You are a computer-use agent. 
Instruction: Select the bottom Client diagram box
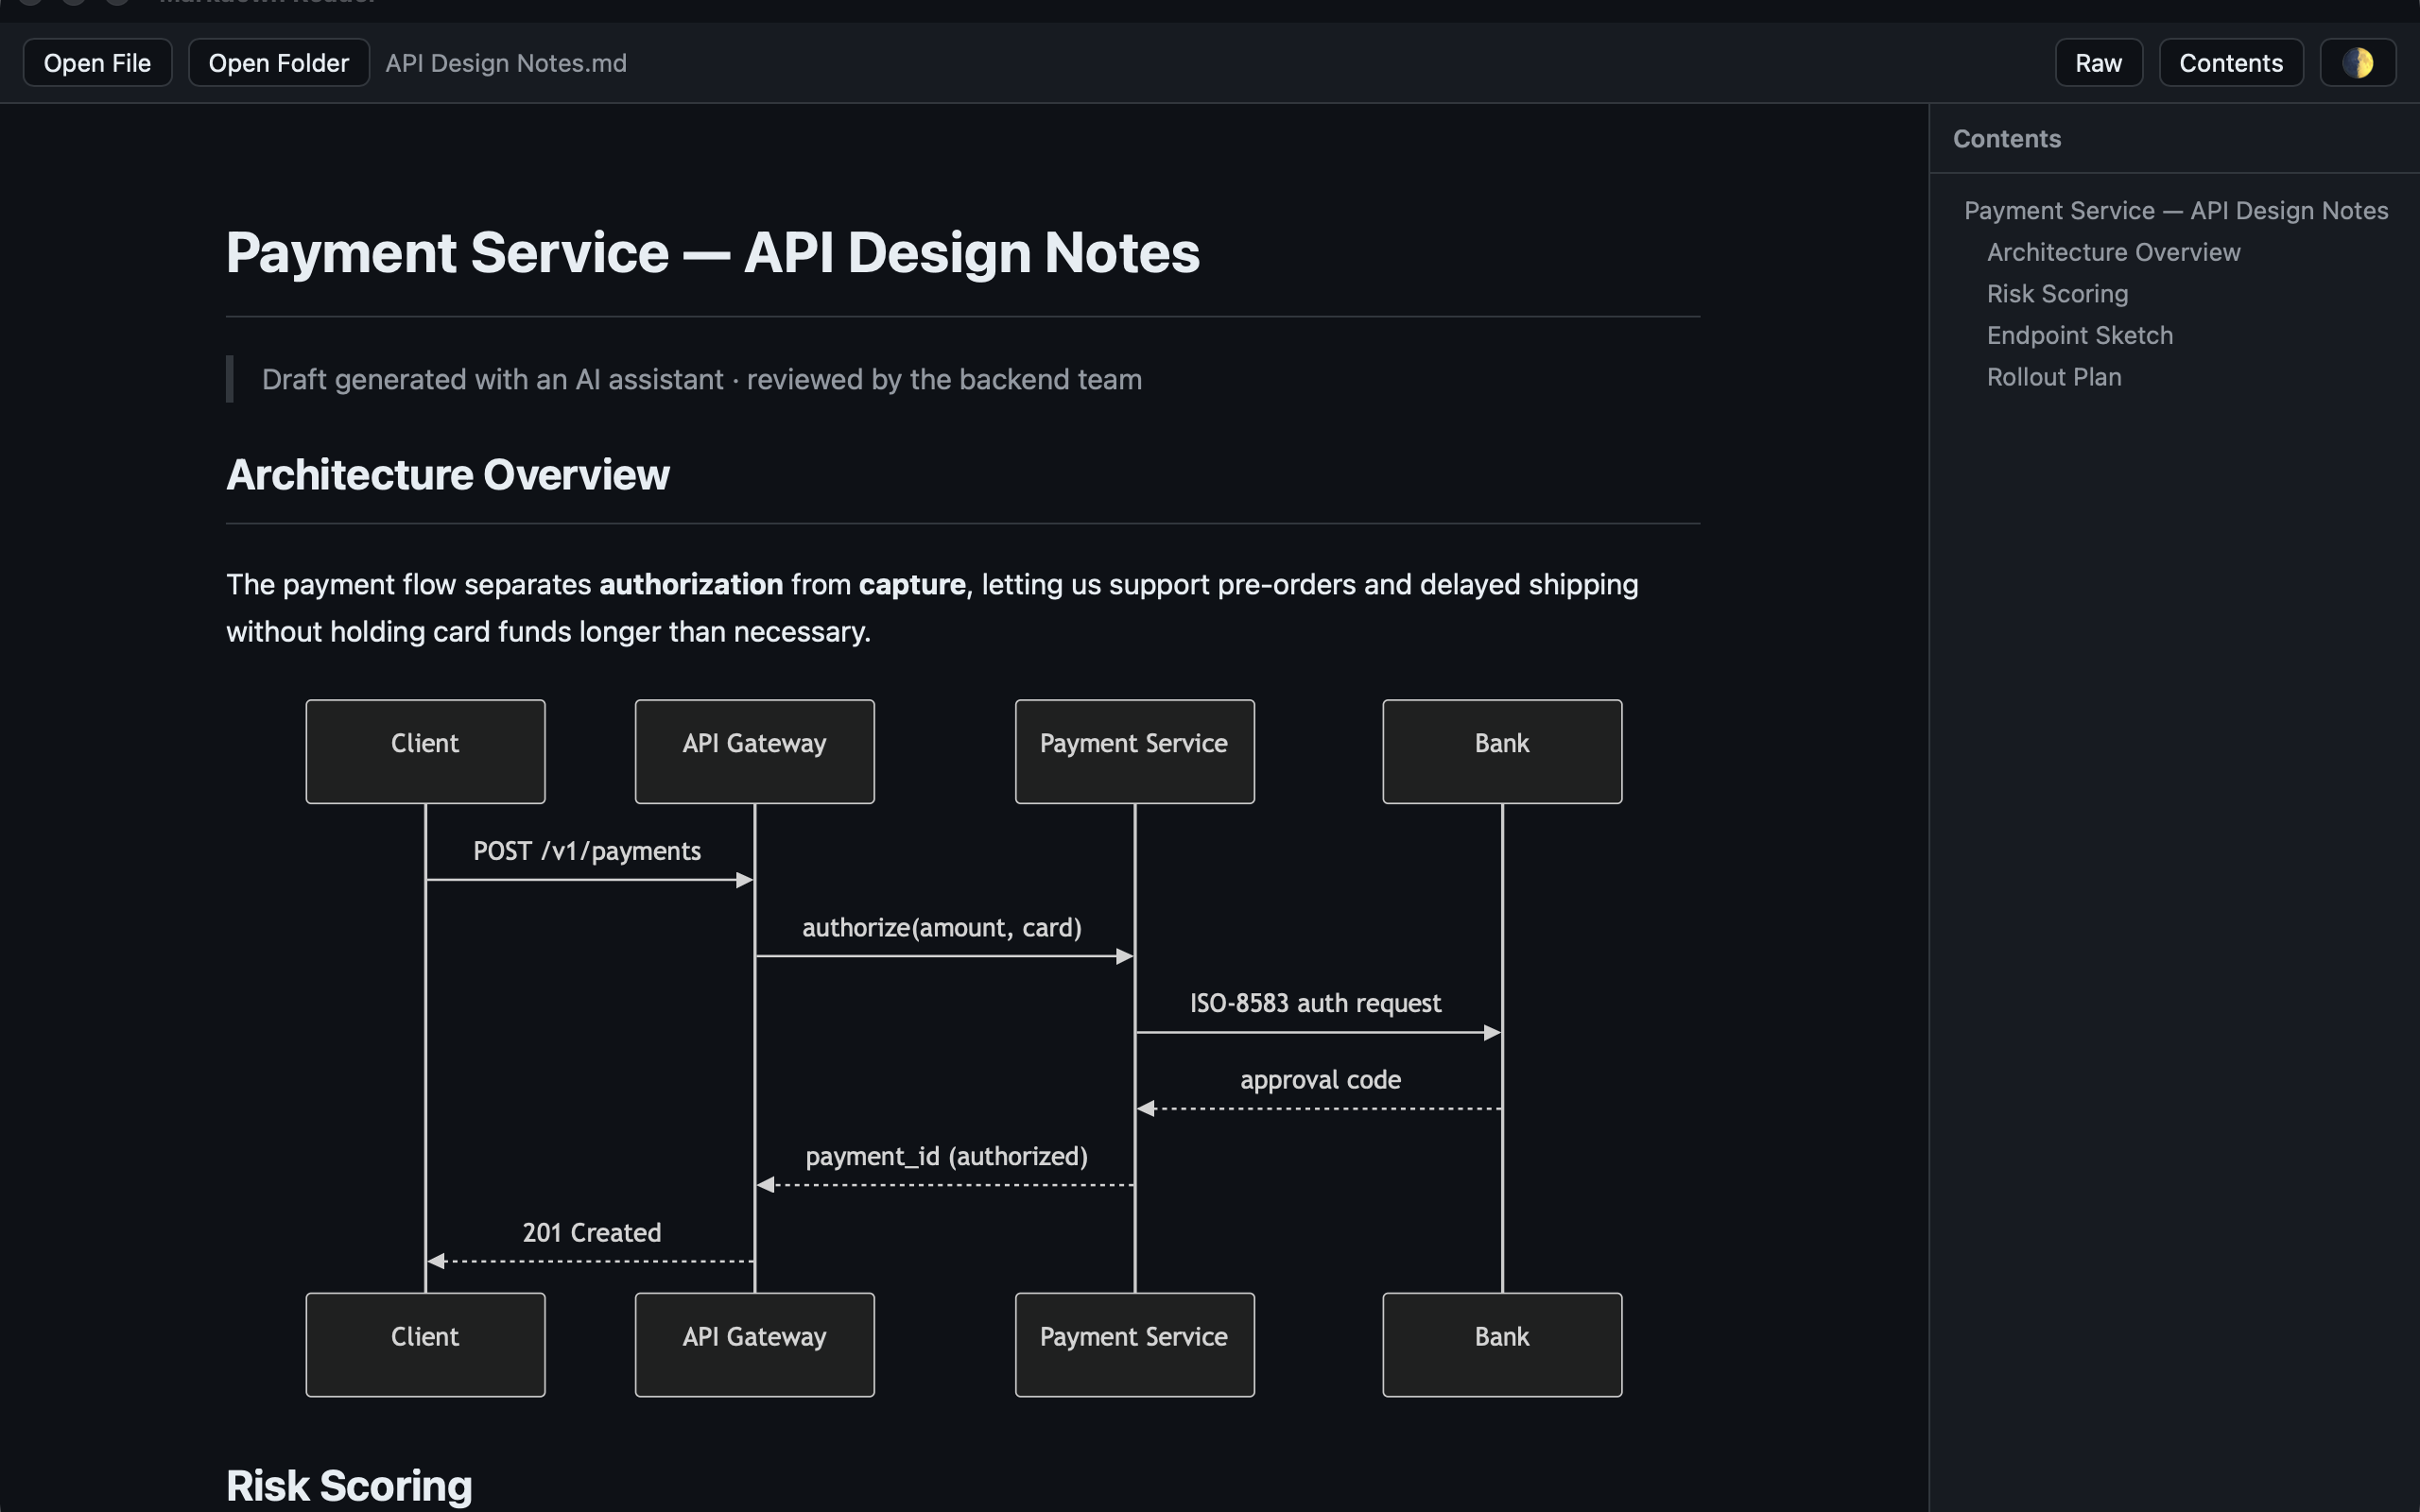pyautogui.click(x=425, y=1344)
